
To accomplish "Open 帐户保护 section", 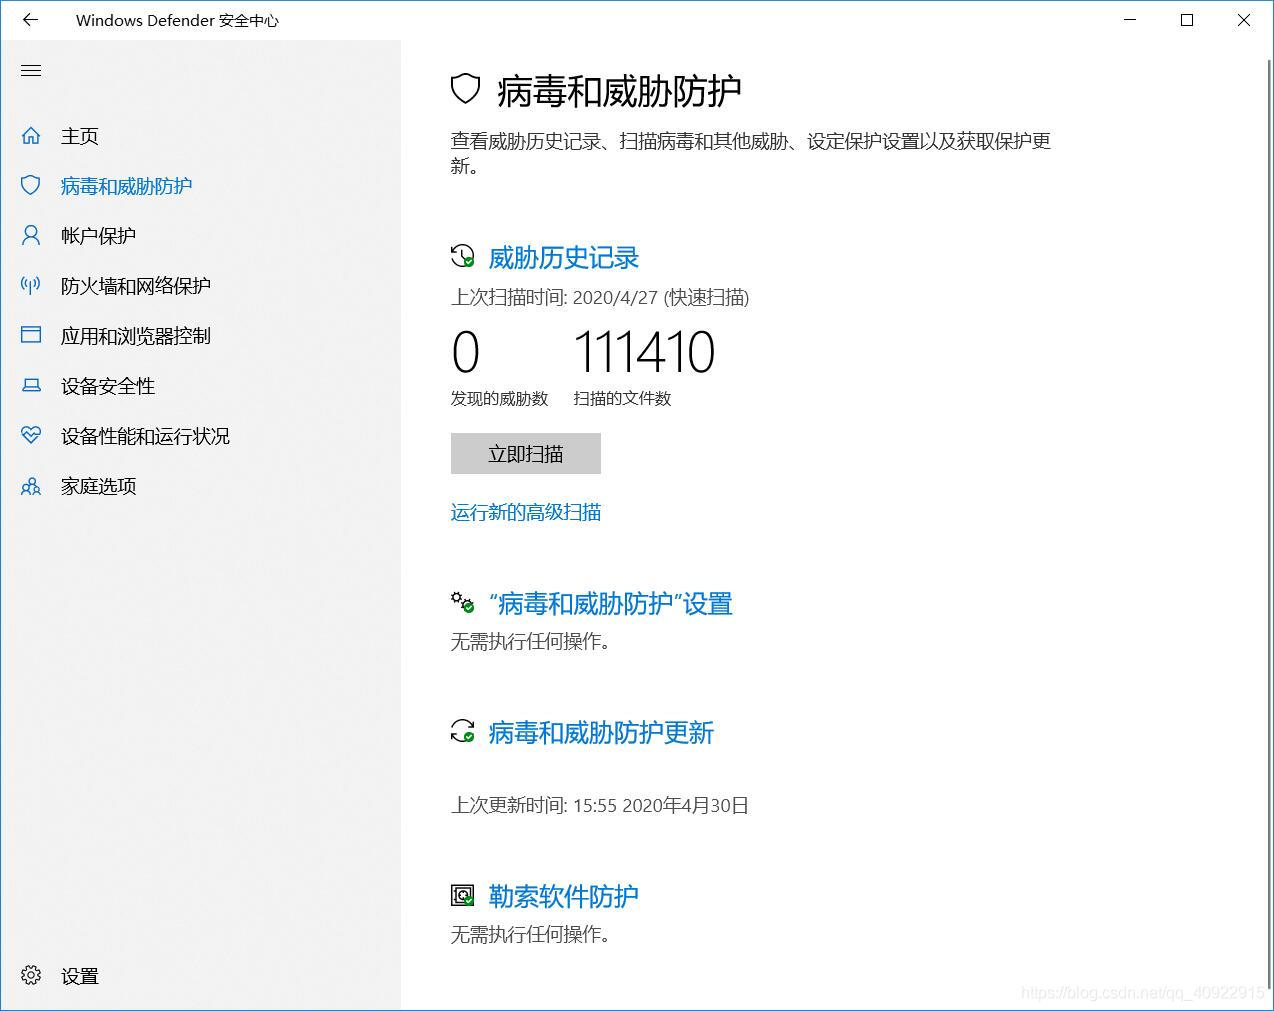I will coord(98,236).
